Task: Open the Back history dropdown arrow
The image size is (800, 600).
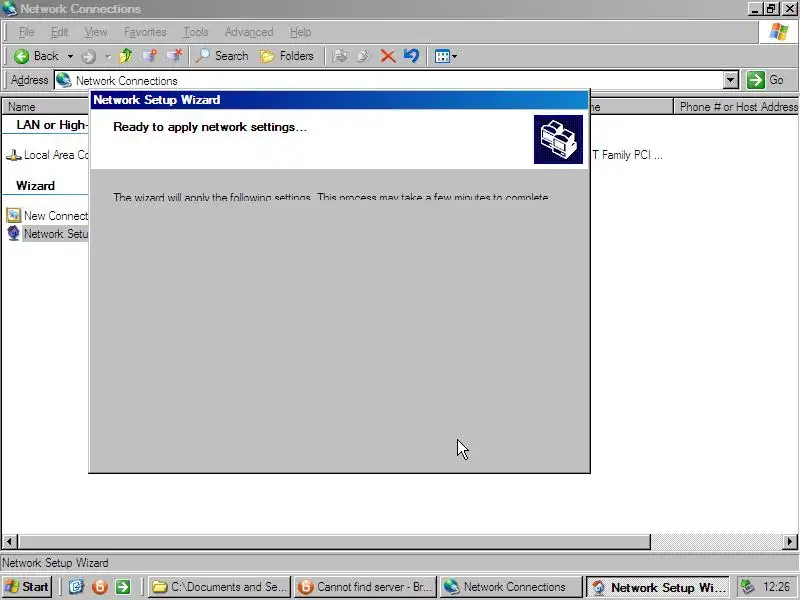Action: click(x=70, y=56)
